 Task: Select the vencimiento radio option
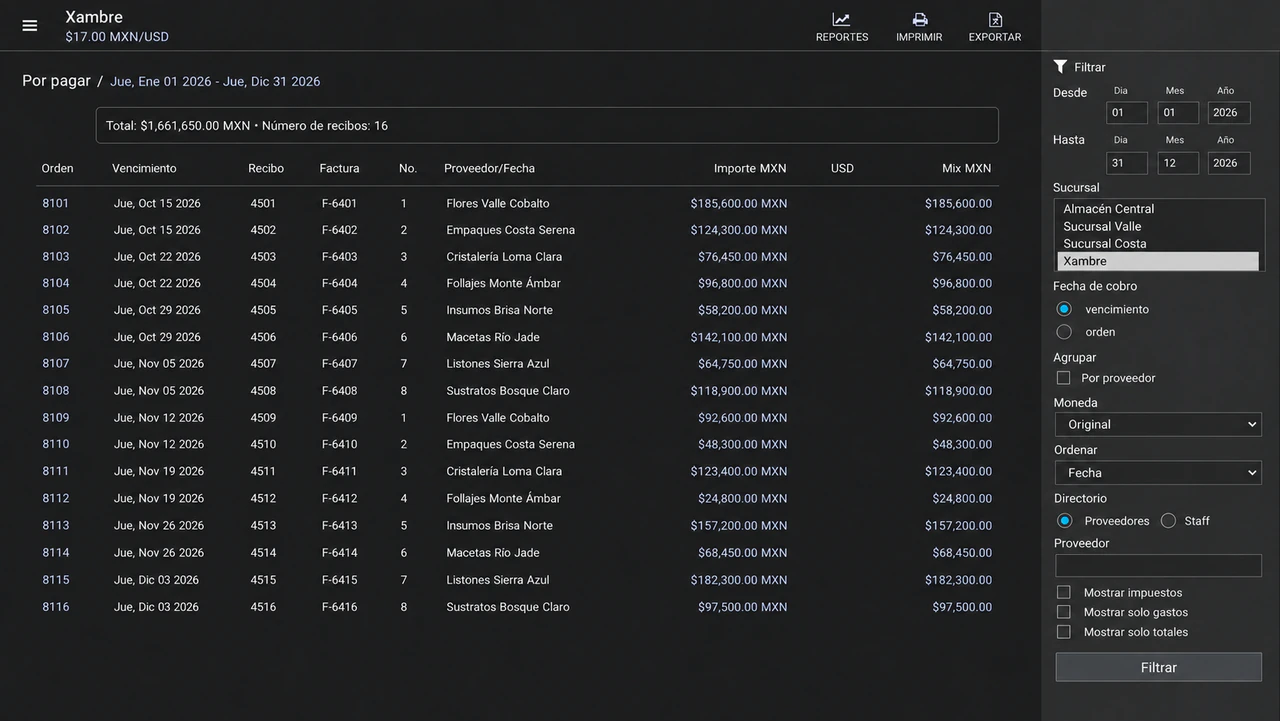tap(1064, 309)
